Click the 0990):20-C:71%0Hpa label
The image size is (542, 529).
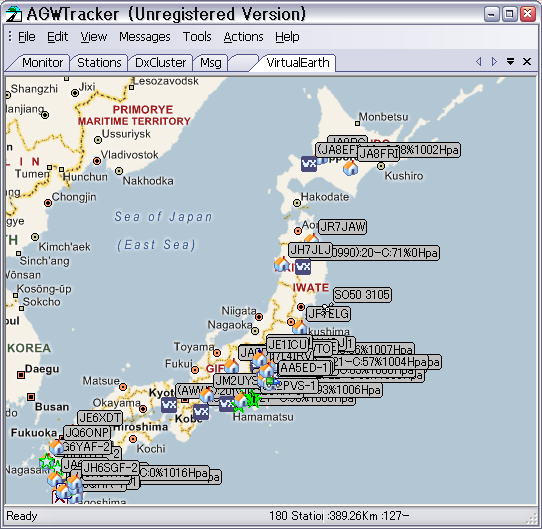click(385, 253)
